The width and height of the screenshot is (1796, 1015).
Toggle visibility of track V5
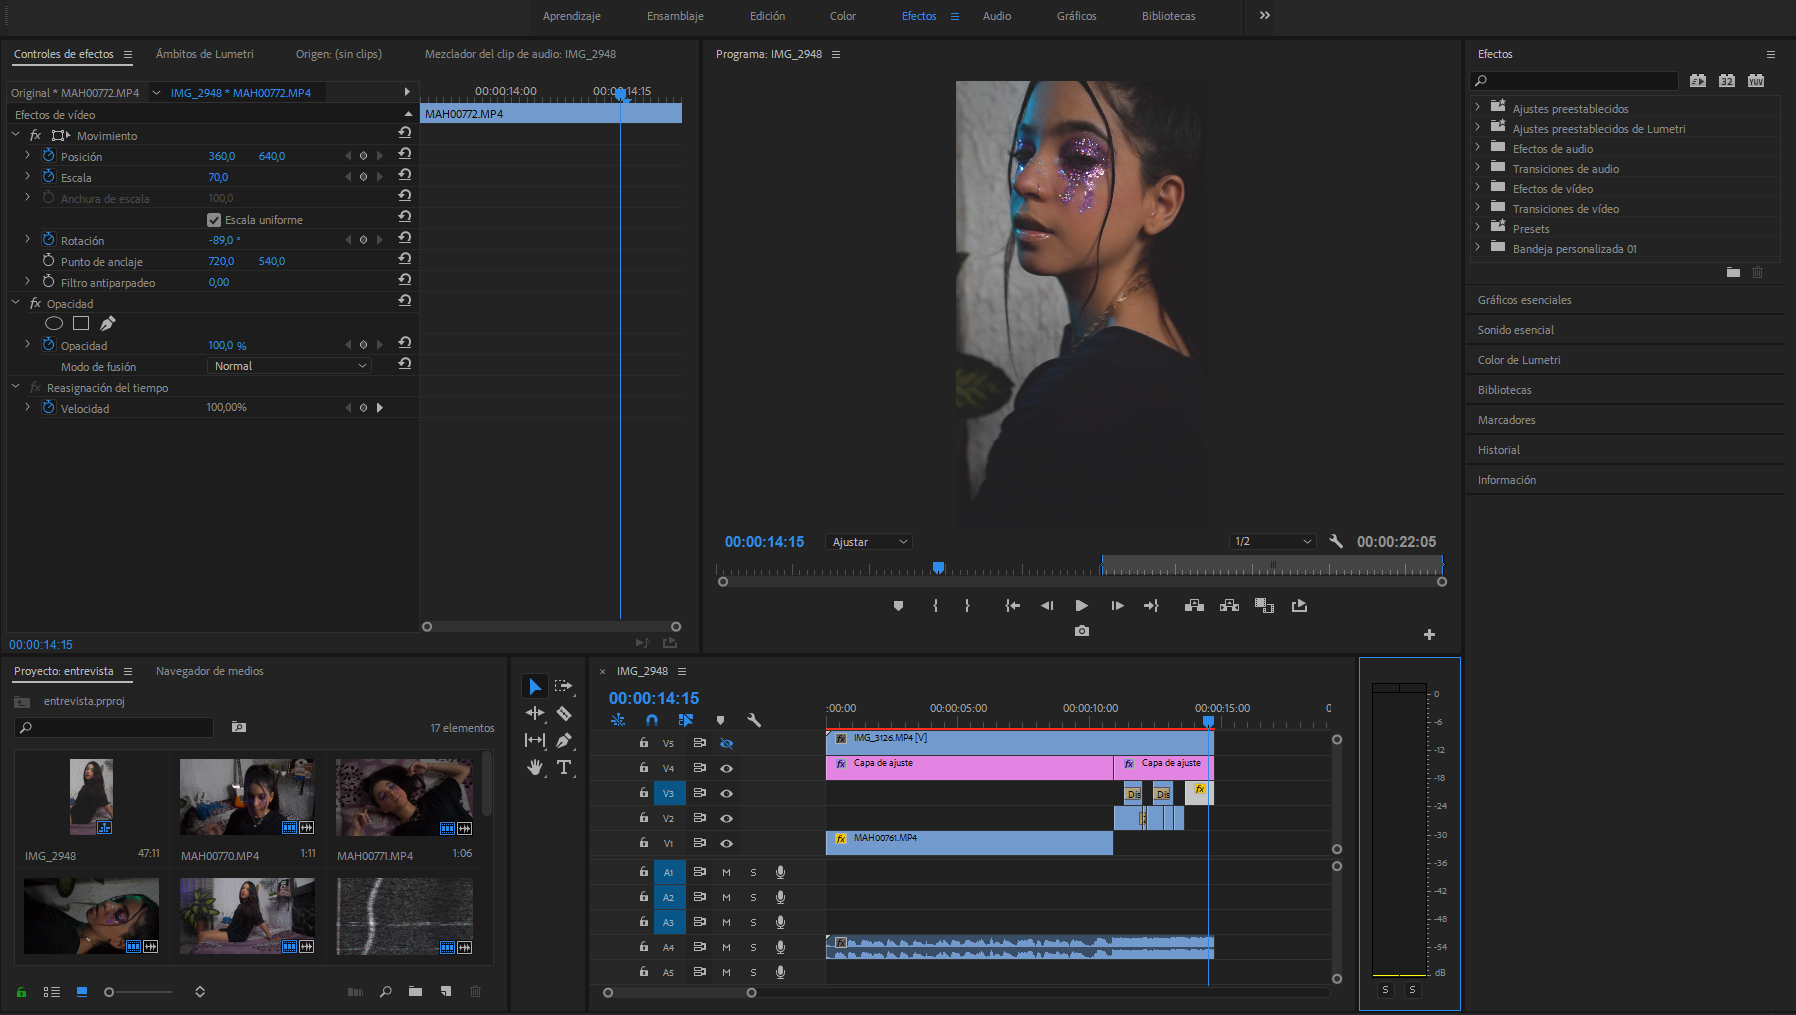(x=727, y=743)
